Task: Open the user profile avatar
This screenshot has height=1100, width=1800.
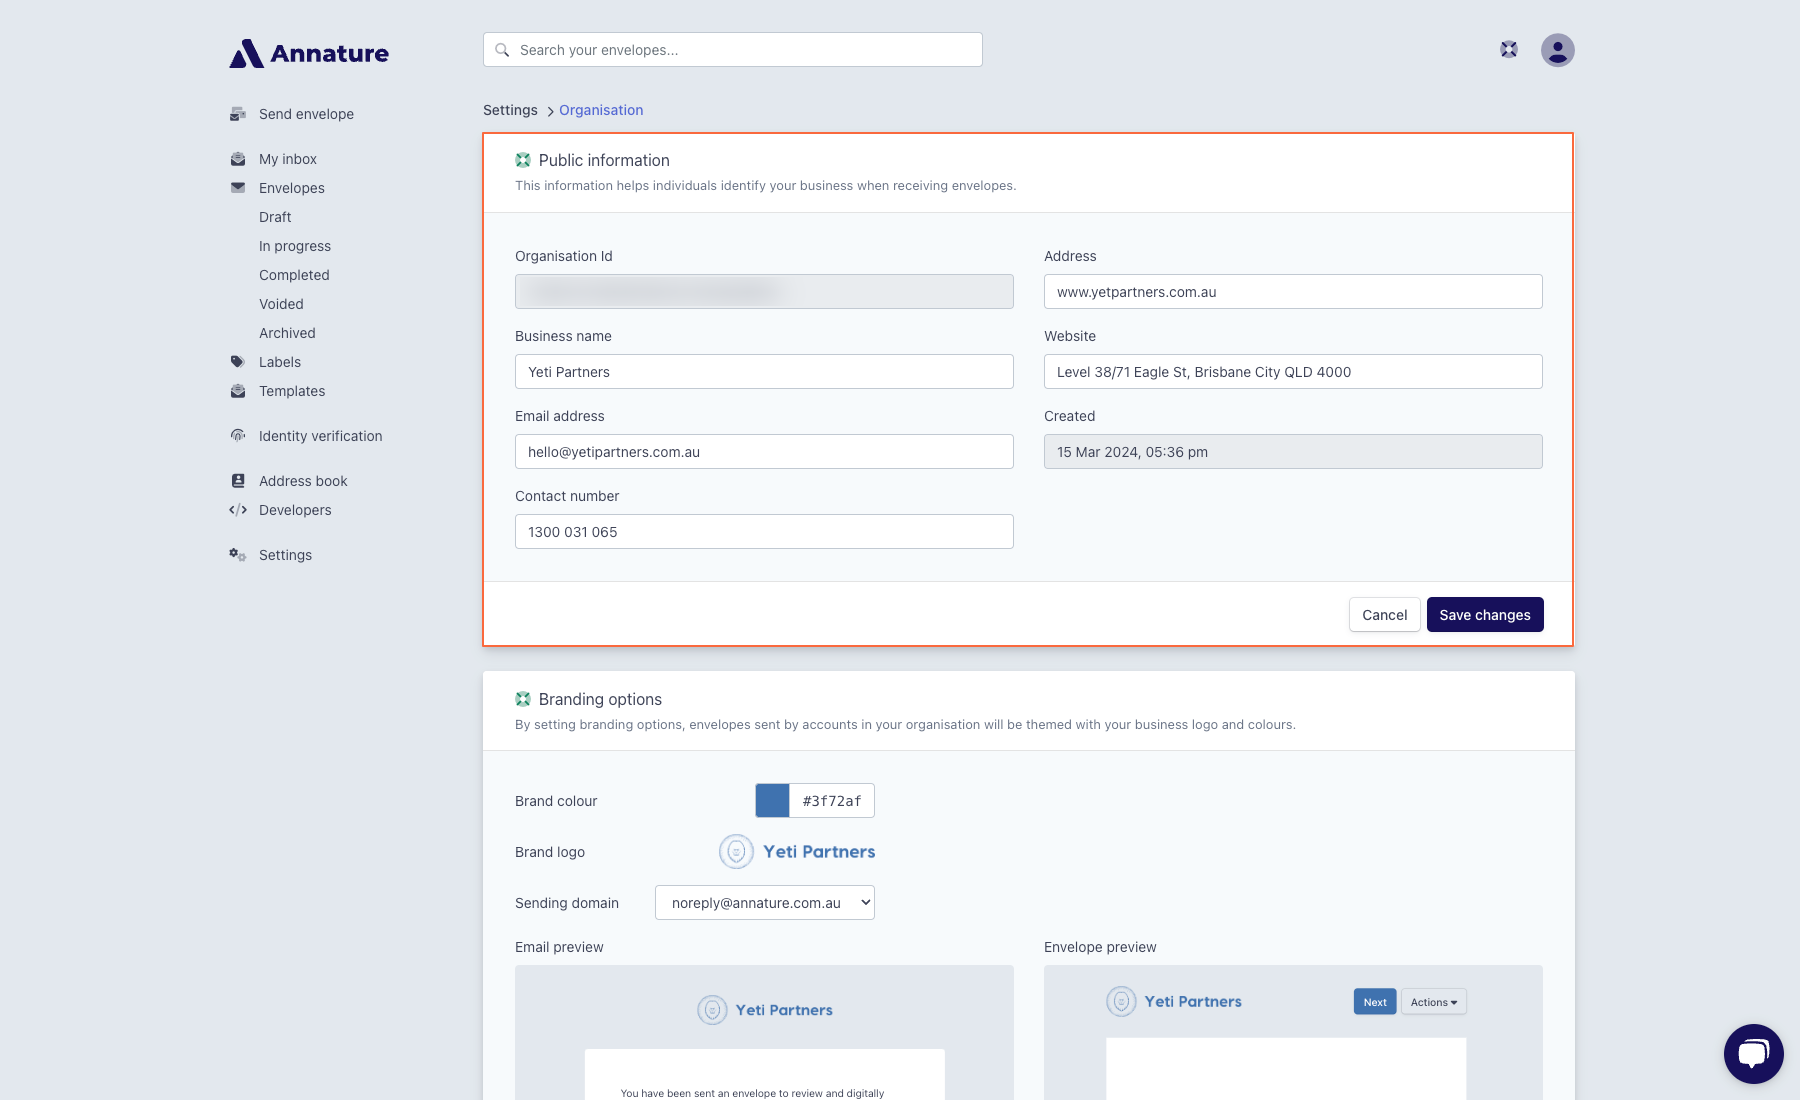Action: (x=1558, y=50)
